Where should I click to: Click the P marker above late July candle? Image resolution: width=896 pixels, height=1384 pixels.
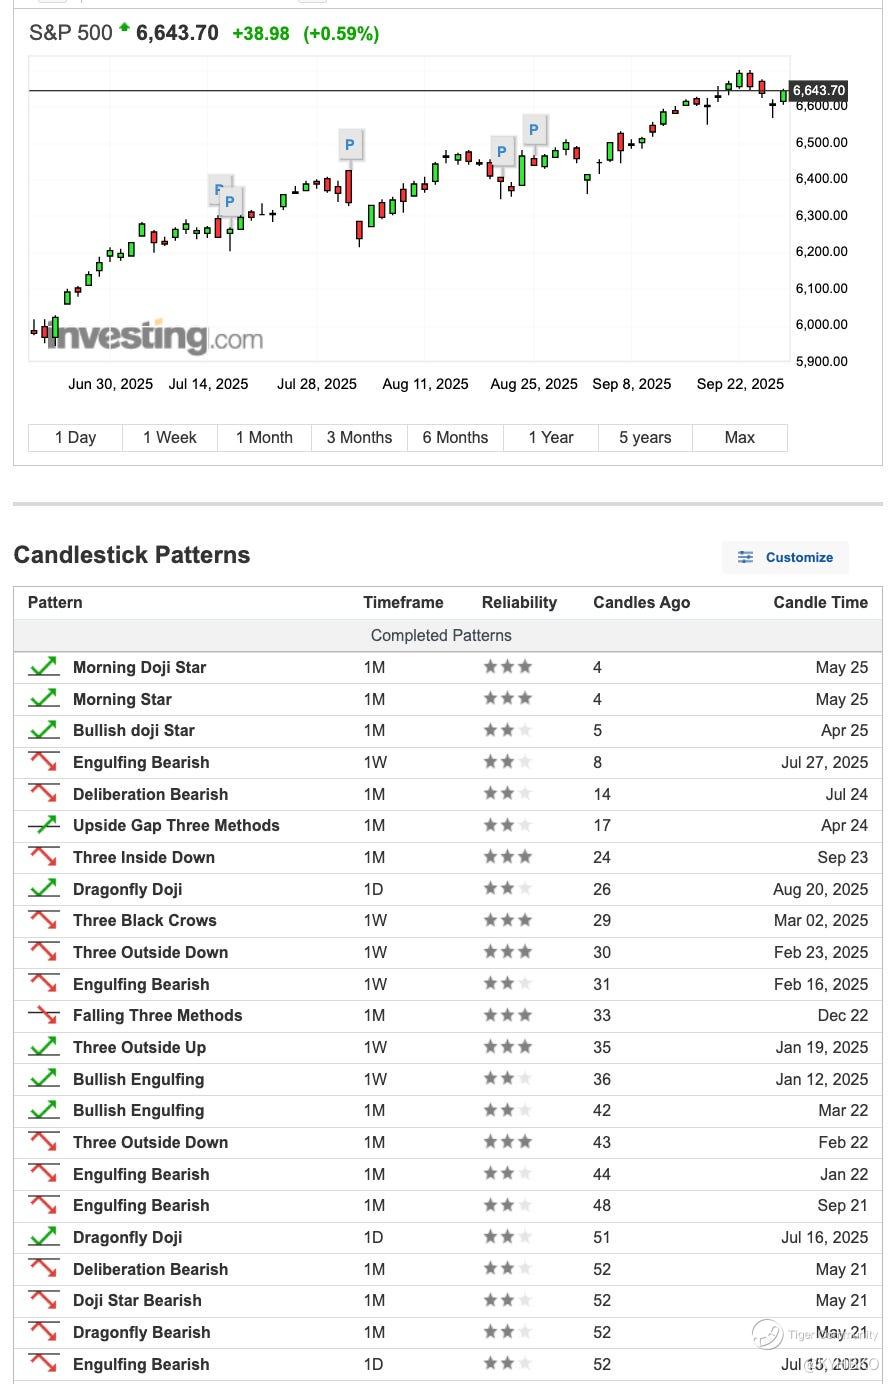[x=349, y=144]
